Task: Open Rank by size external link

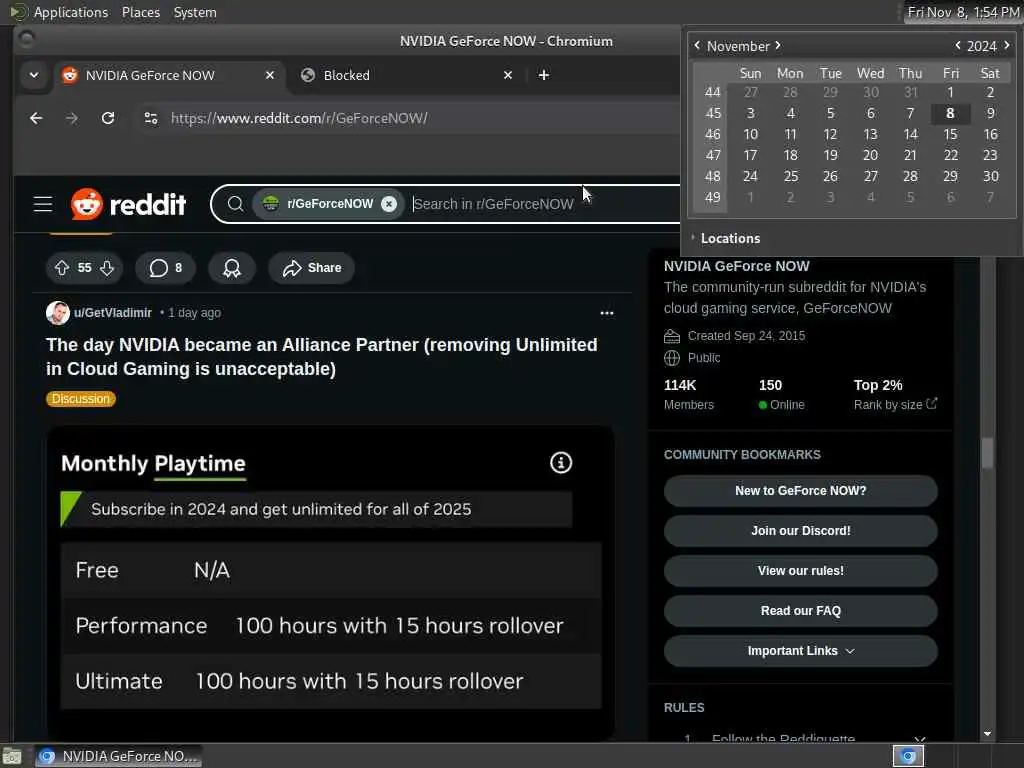Action: [895, 404]
